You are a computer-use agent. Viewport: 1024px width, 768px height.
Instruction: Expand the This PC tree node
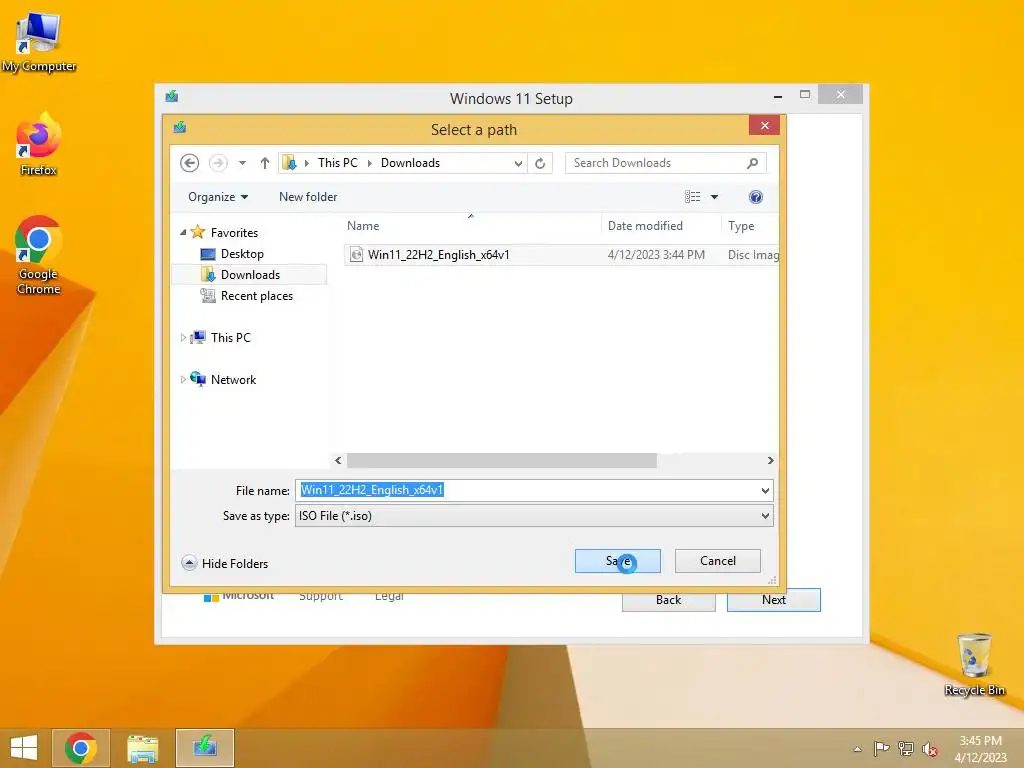184,338
